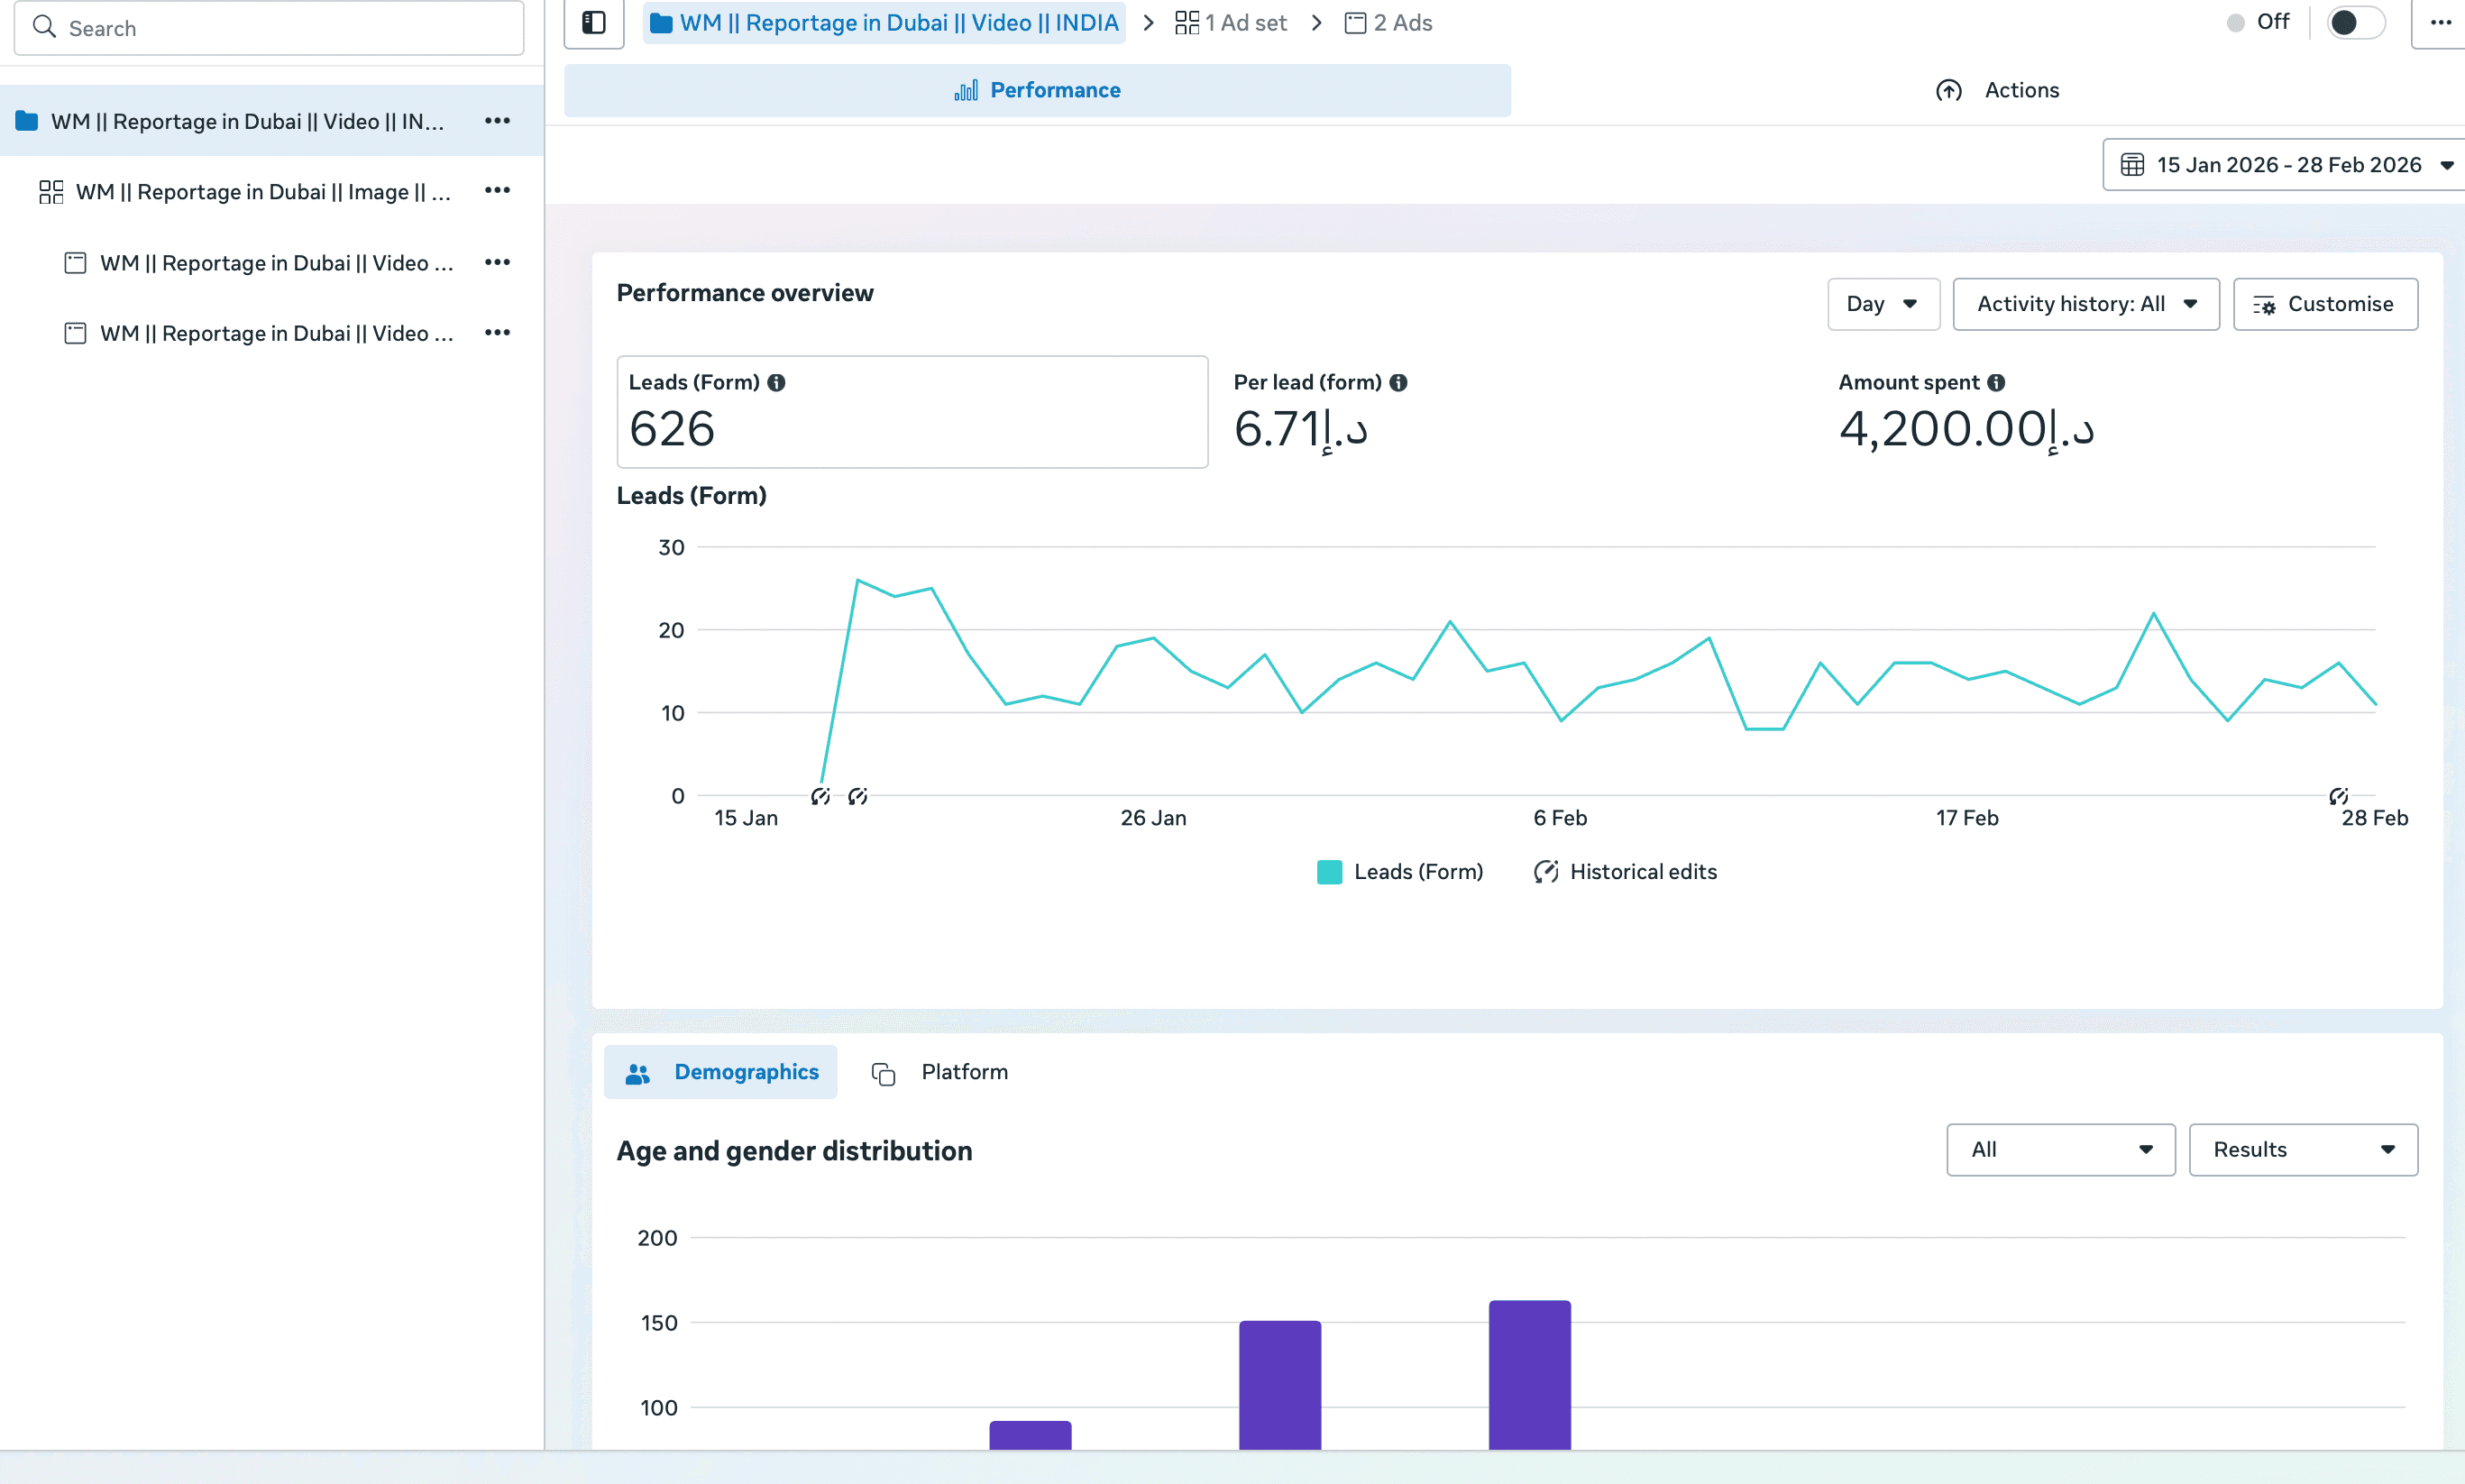2465x1484 pixels.
Task: Click the search magnifier icon
Action: (x=44, y=27)
